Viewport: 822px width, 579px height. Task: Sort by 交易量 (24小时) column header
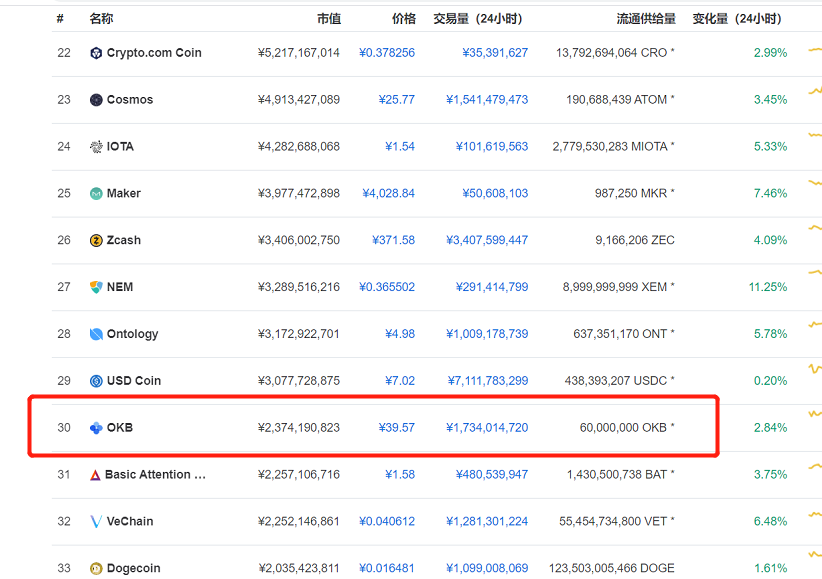tap(478, 19)
